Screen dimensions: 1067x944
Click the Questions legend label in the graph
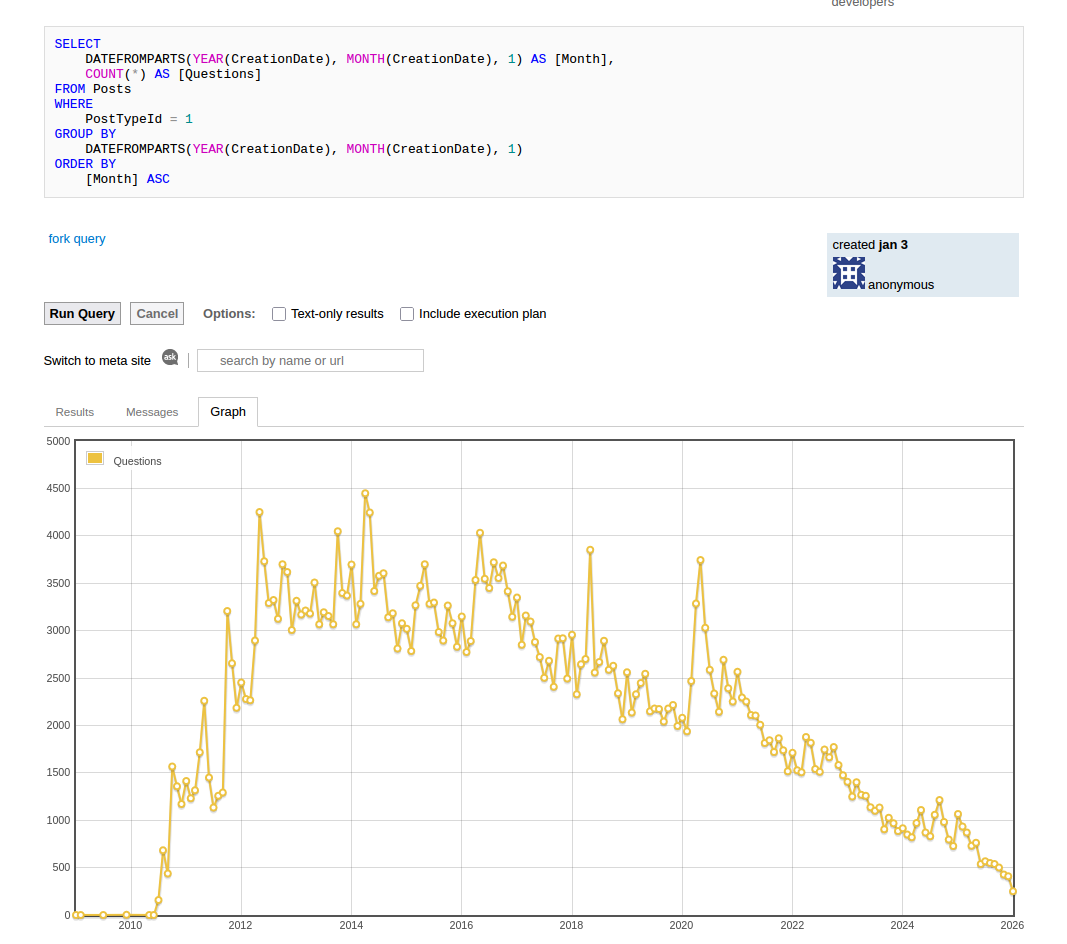137,461
